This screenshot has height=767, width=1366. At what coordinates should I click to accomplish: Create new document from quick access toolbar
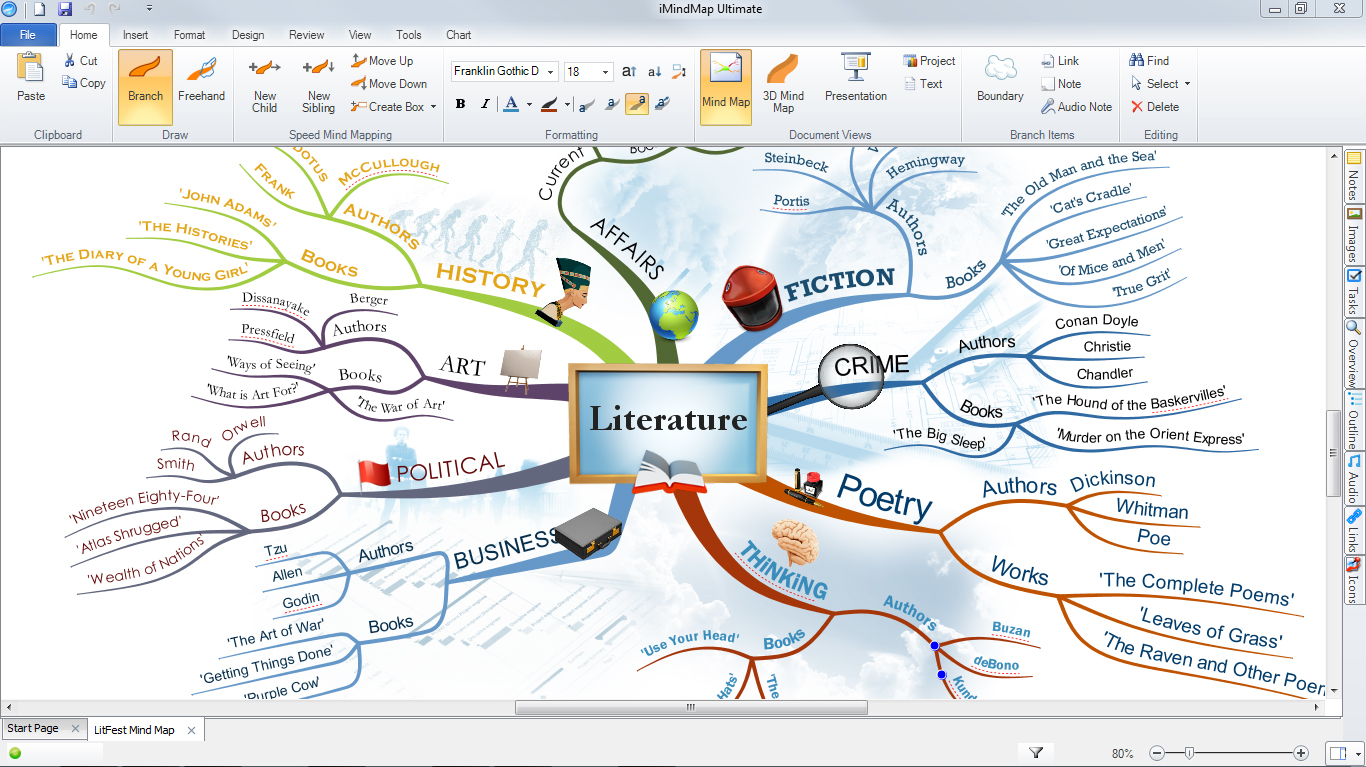[39, 9]
